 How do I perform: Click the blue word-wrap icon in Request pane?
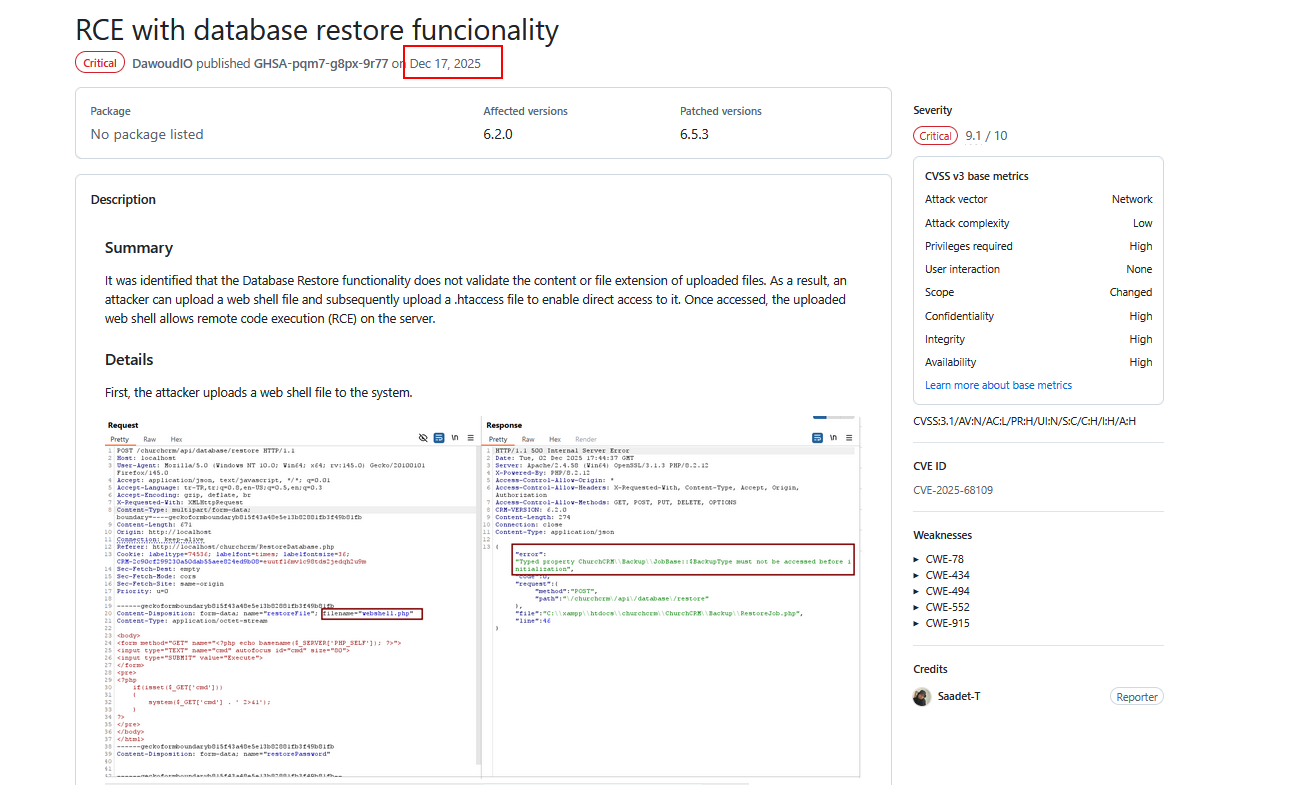point(439,438)
